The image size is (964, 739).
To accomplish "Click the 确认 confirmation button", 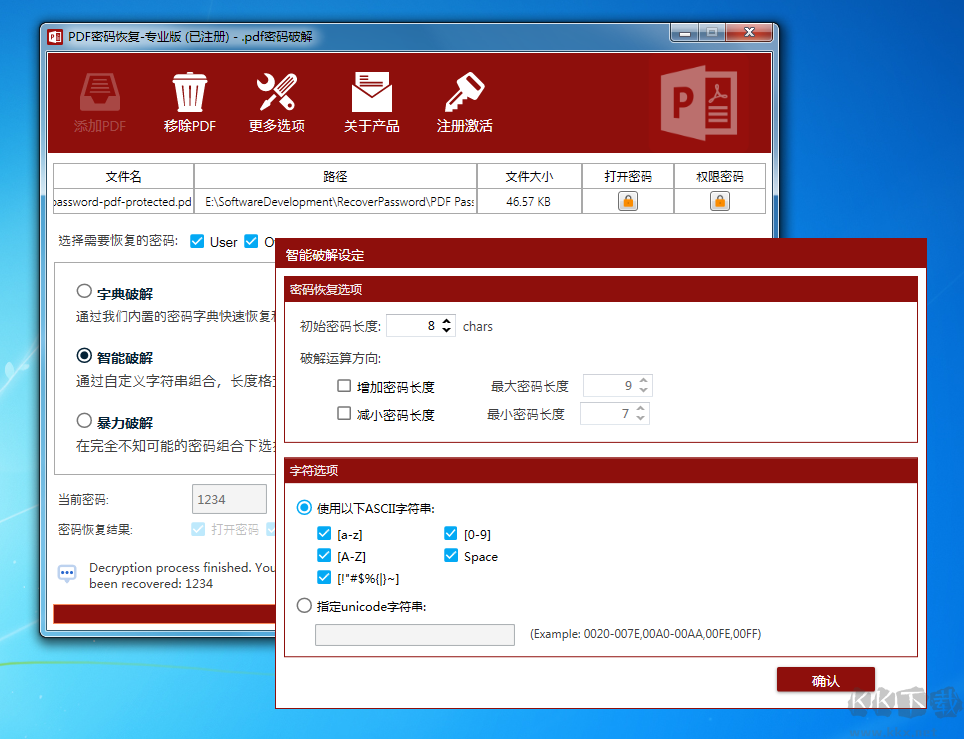I will click(x=825, y=678).
